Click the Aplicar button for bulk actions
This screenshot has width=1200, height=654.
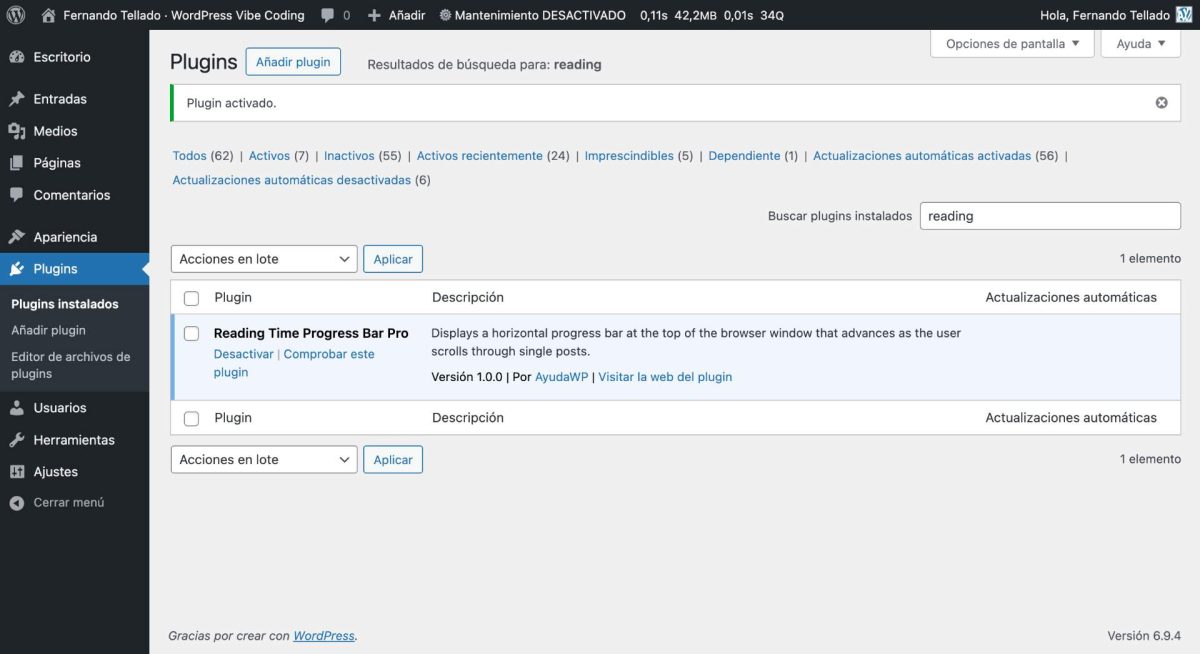393,258
